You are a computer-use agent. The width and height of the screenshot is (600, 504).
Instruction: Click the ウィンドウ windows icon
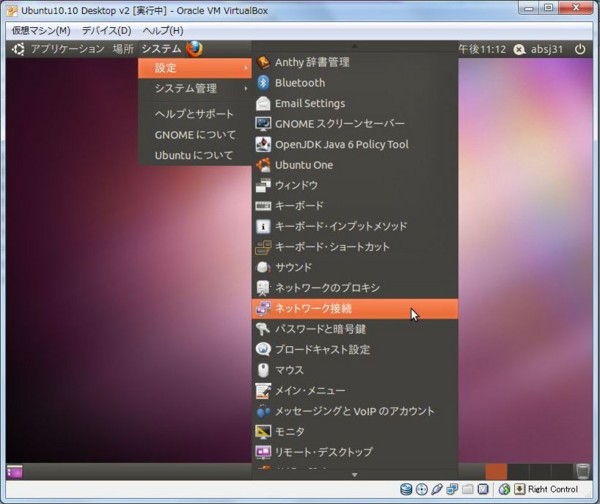pyautogui.click(x=263, y=185)
